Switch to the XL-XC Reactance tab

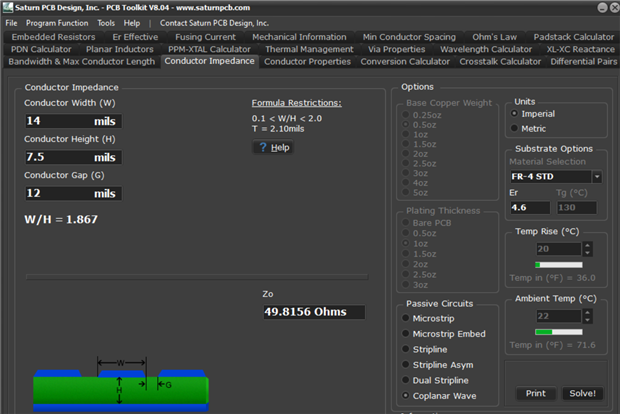(x=580, y=49)
